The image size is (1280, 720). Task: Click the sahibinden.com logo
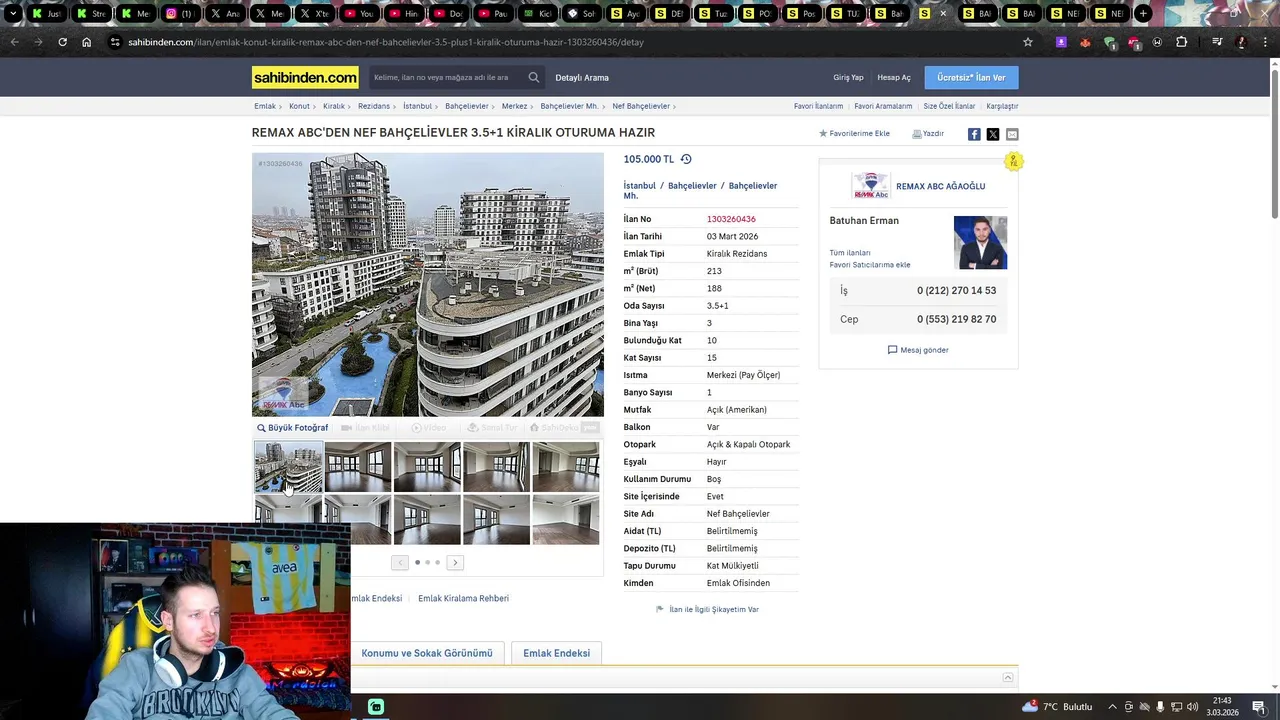coord(305,77)
